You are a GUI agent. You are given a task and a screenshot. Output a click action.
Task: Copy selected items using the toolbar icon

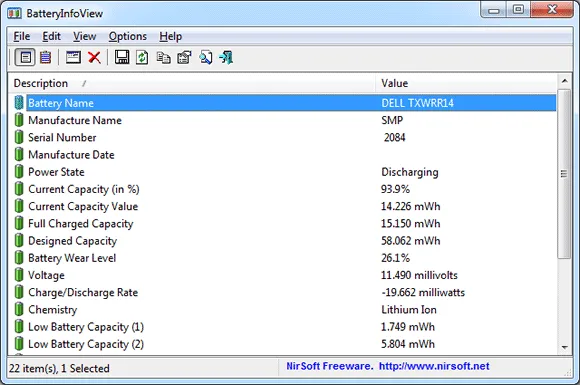(163, 58)
